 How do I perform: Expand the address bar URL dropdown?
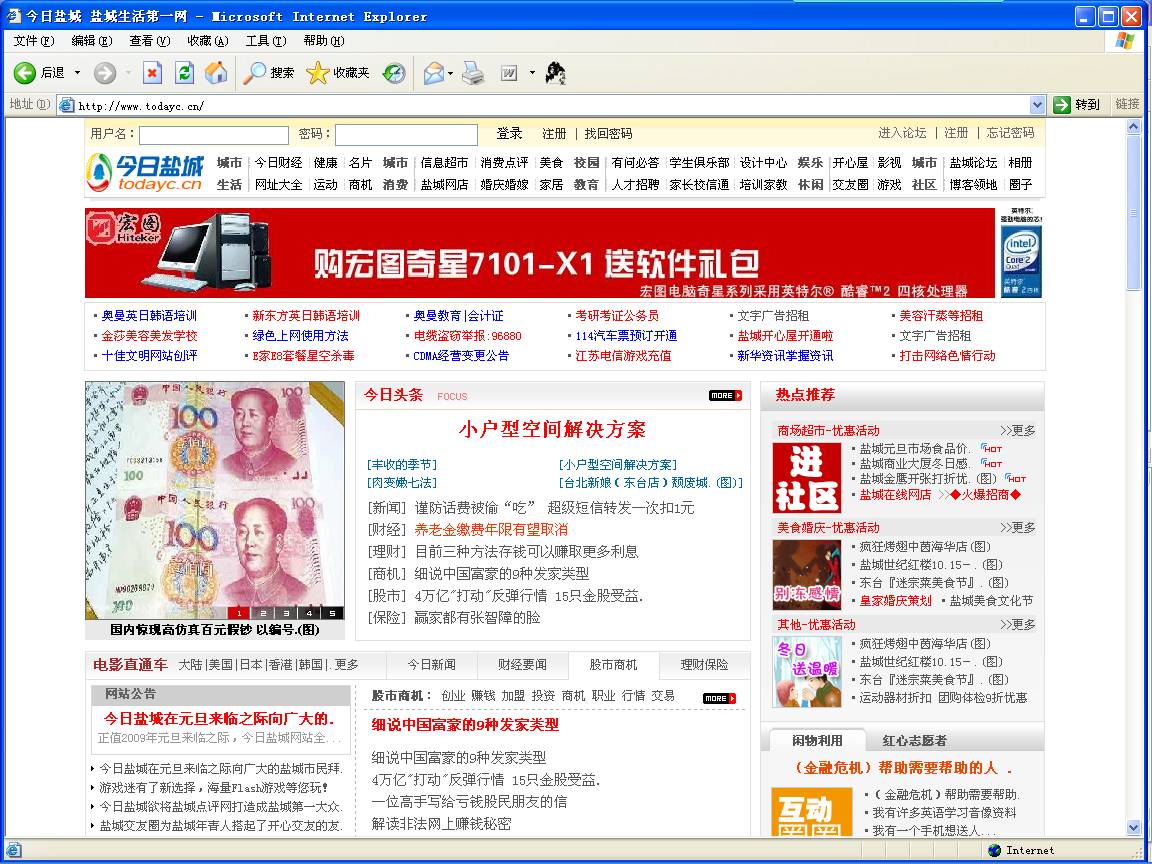1037,105
